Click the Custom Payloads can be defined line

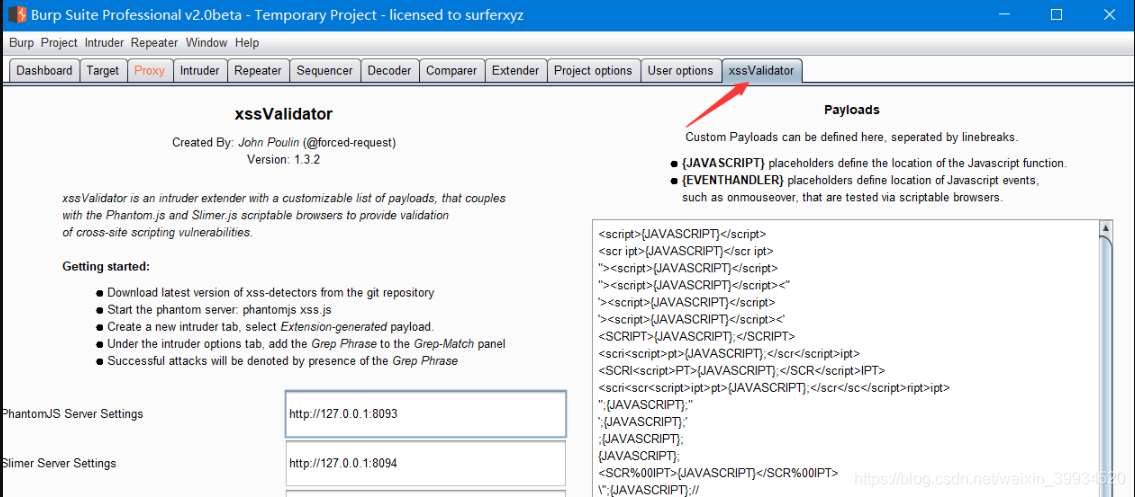click(x=852, y=137)
